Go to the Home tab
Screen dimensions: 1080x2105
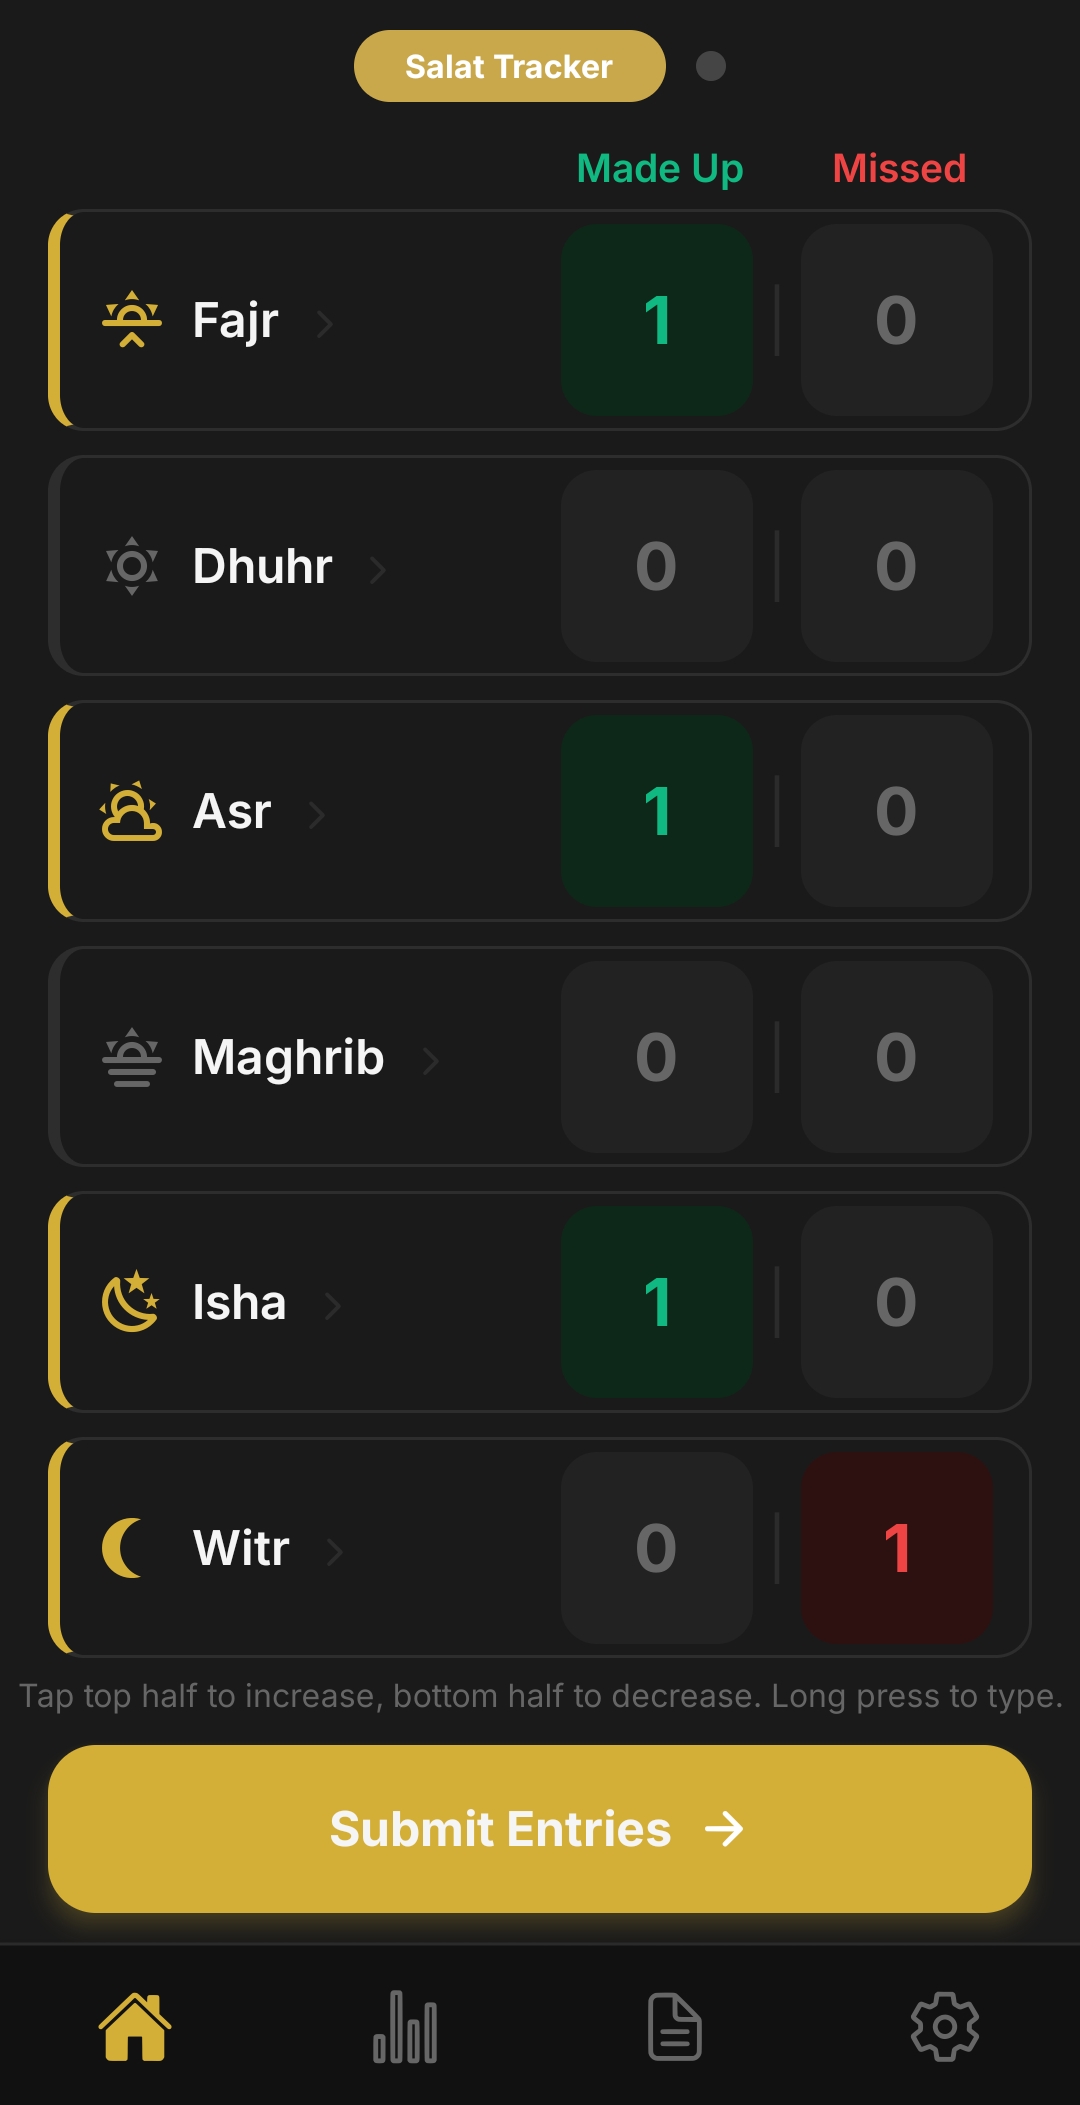tap(135, 2027)
